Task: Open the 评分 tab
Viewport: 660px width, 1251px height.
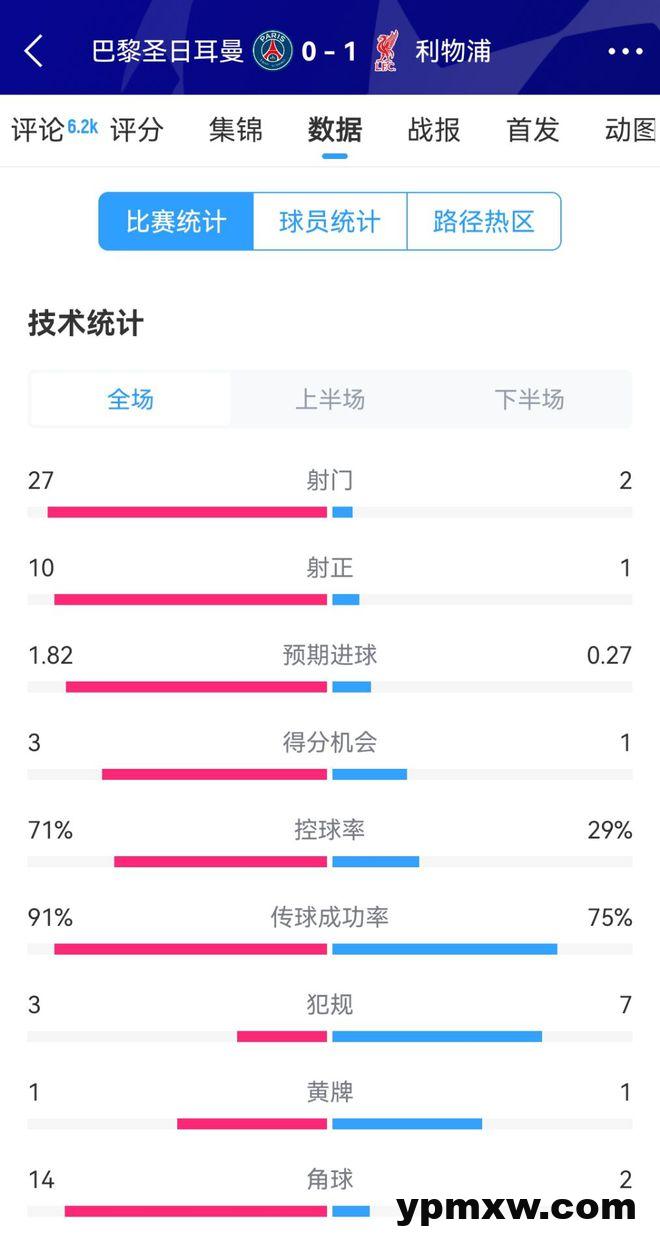Action: [x=136, y=130]
